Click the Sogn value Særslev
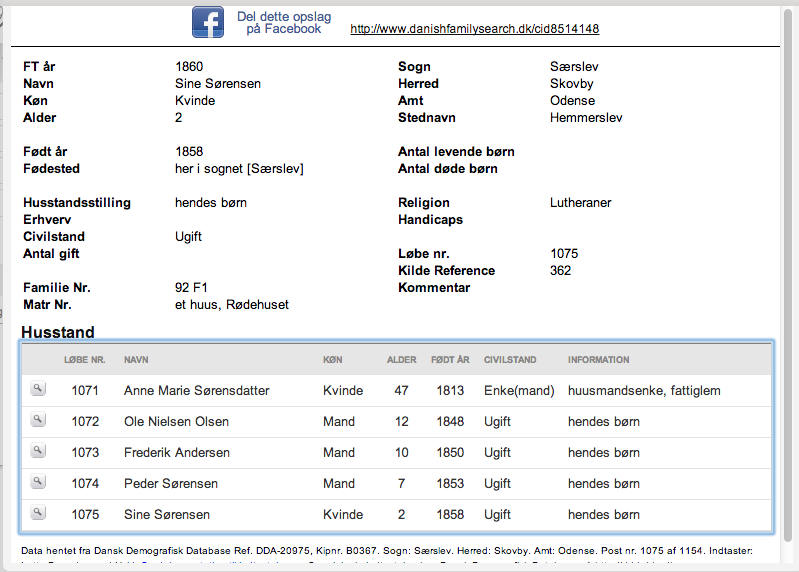Viewport: 799px width, 572px height. [x=574, y=67]
